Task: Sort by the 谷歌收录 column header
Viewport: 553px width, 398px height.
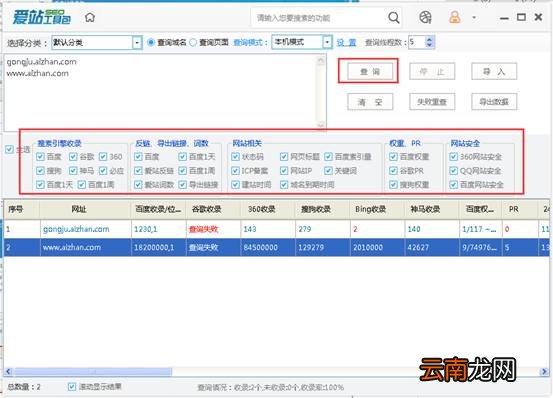Action: [213, 209]
